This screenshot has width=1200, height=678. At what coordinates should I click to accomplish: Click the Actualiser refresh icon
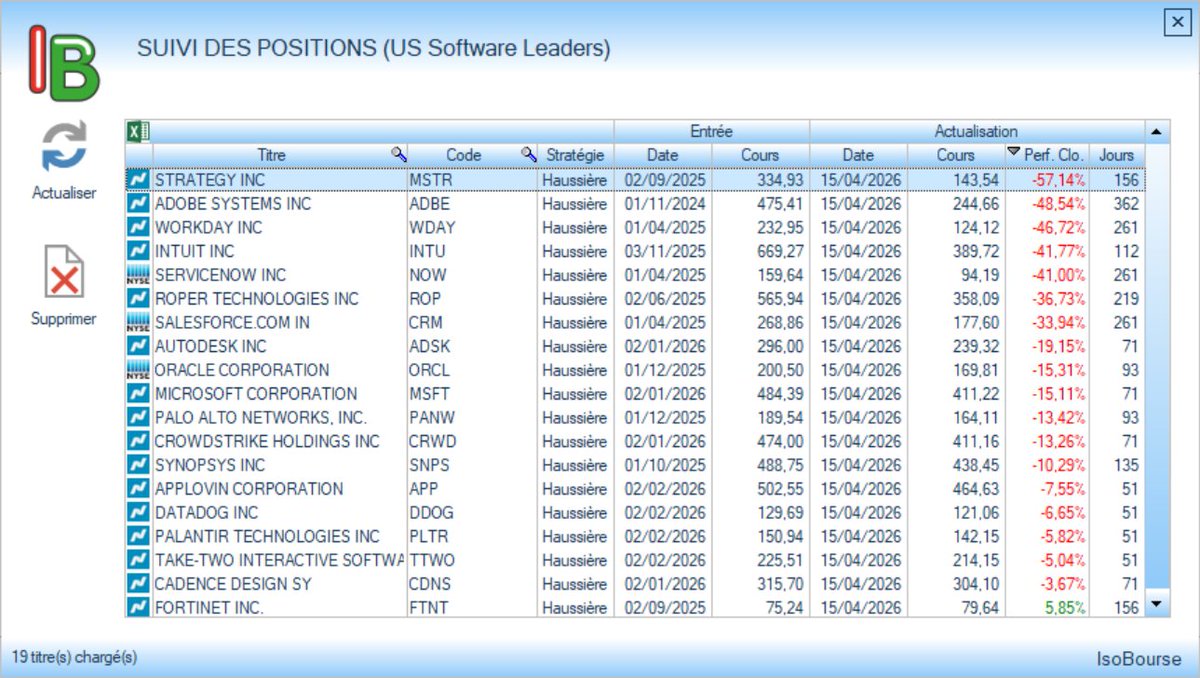point(64,147)
